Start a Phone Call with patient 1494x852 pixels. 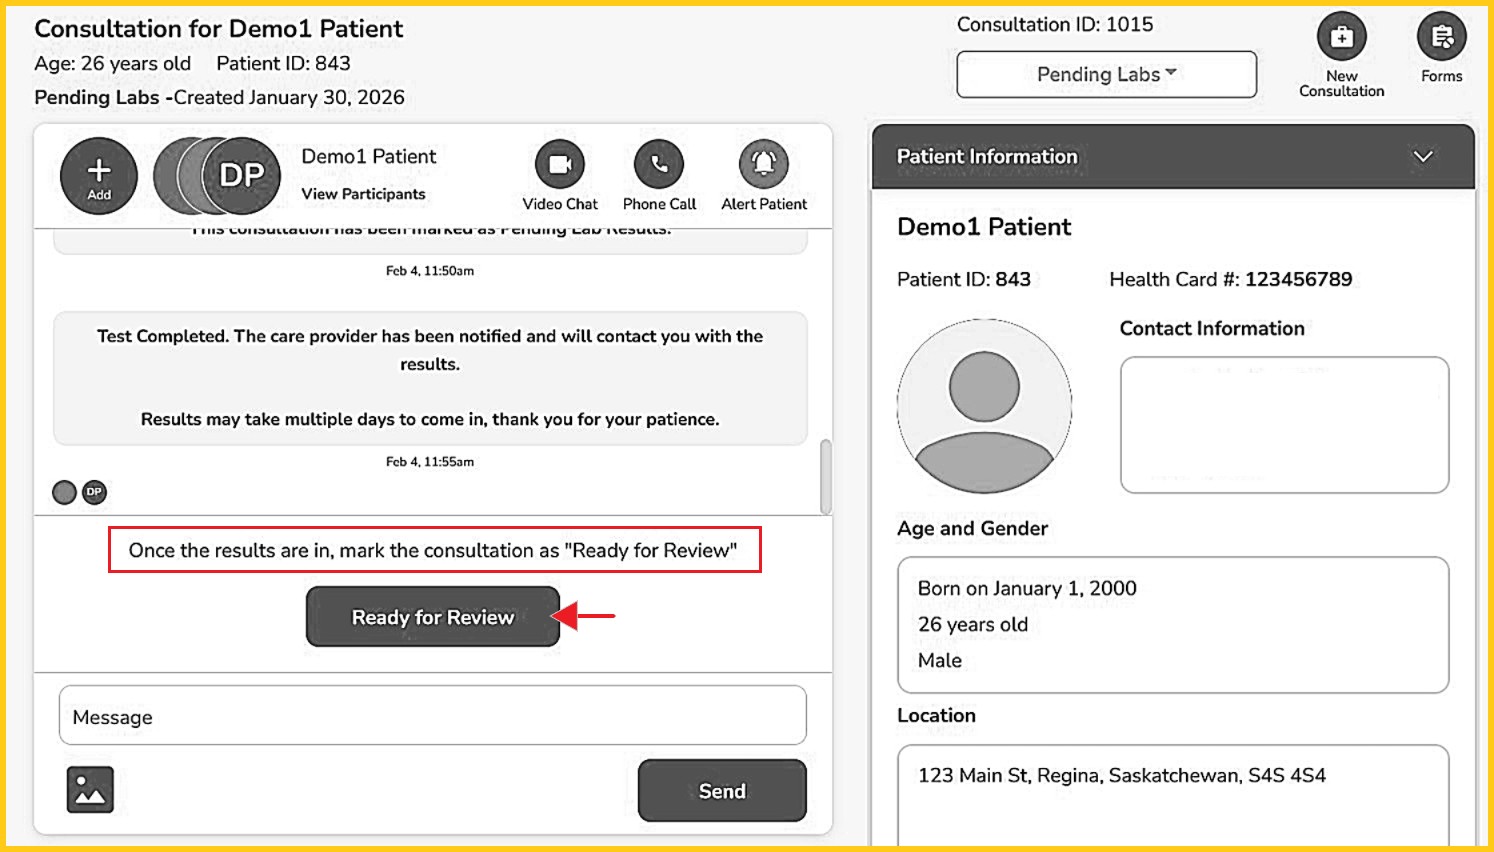(x=659, y=164)
